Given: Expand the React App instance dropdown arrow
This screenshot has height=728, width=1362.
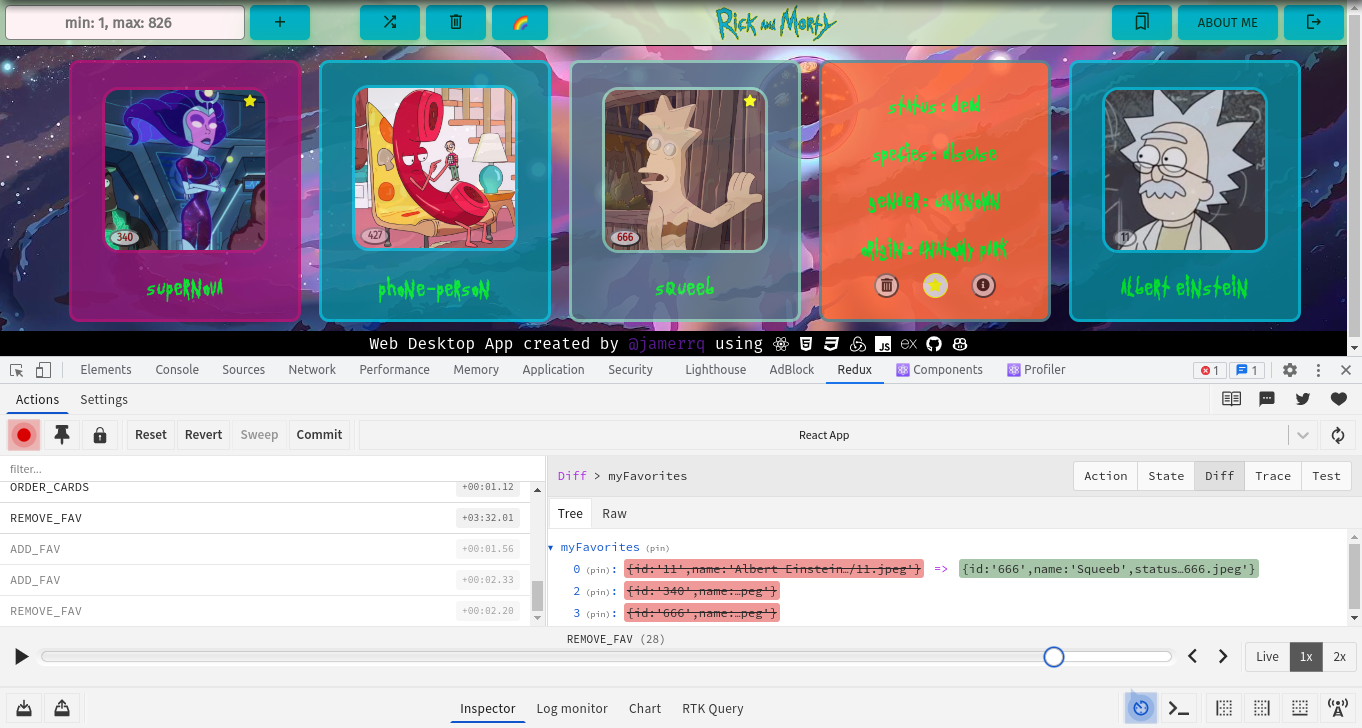Looking at the screenshot, I should click(x=1302, y=435).
